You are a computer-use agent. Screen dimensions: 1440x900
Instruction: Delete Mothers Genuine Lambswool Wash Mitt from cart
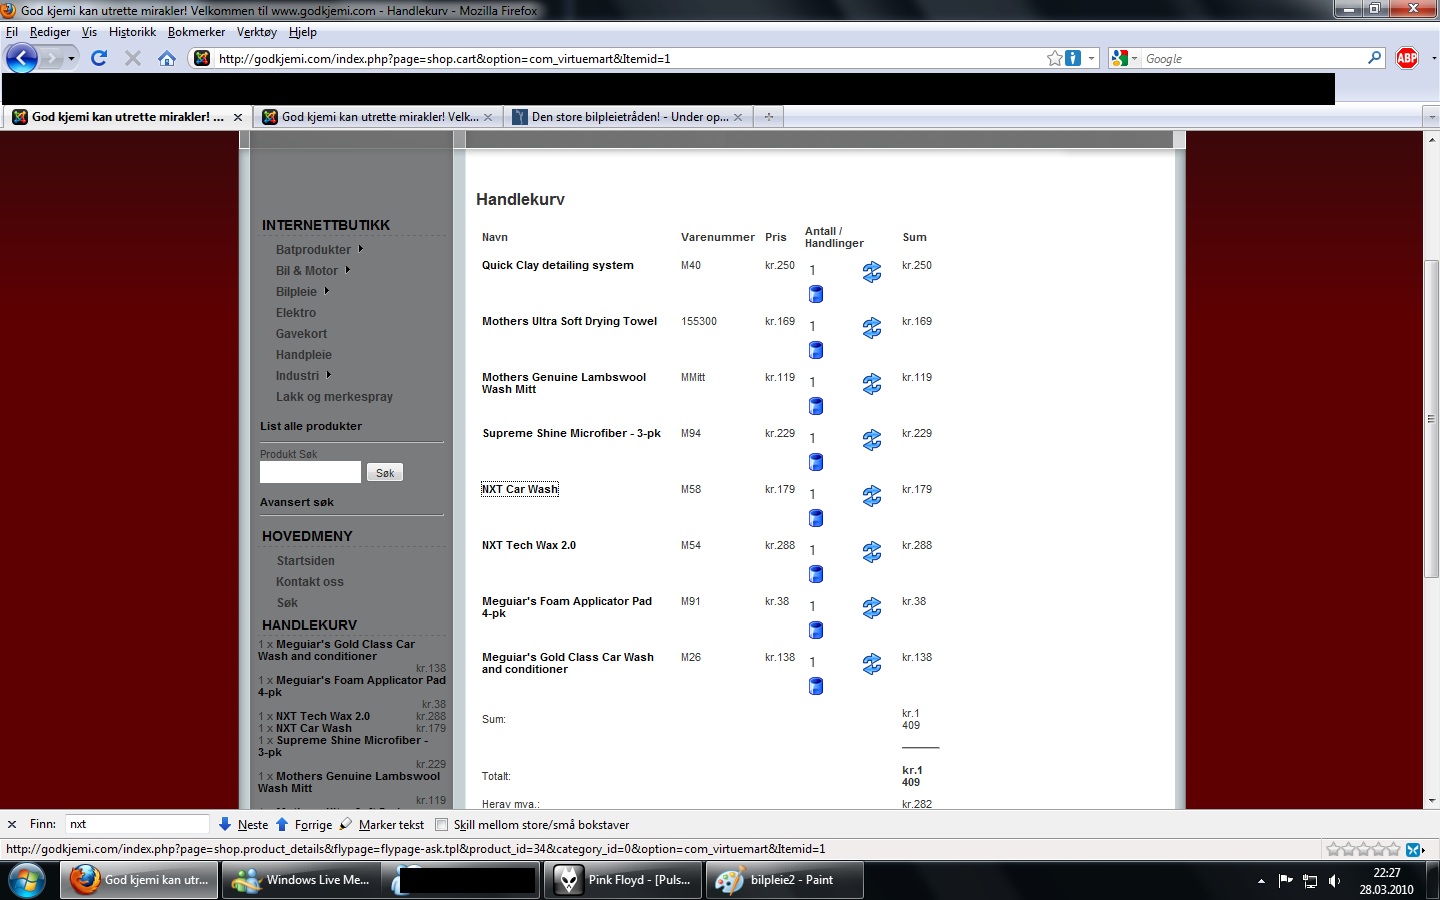(x=816, y=406)
